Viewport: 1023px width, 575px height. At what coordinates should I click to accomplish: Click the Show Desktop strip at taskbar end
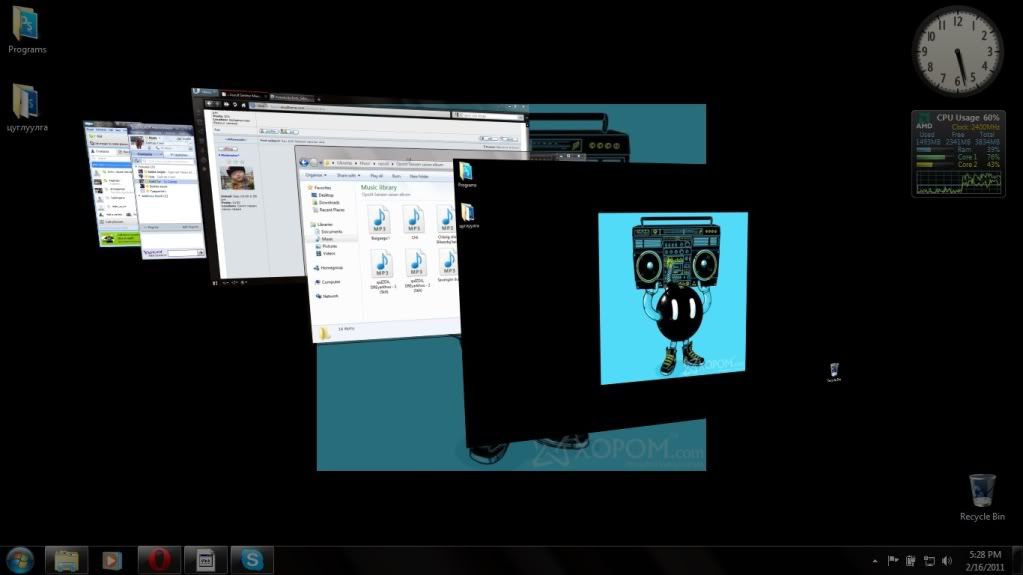1018,560
